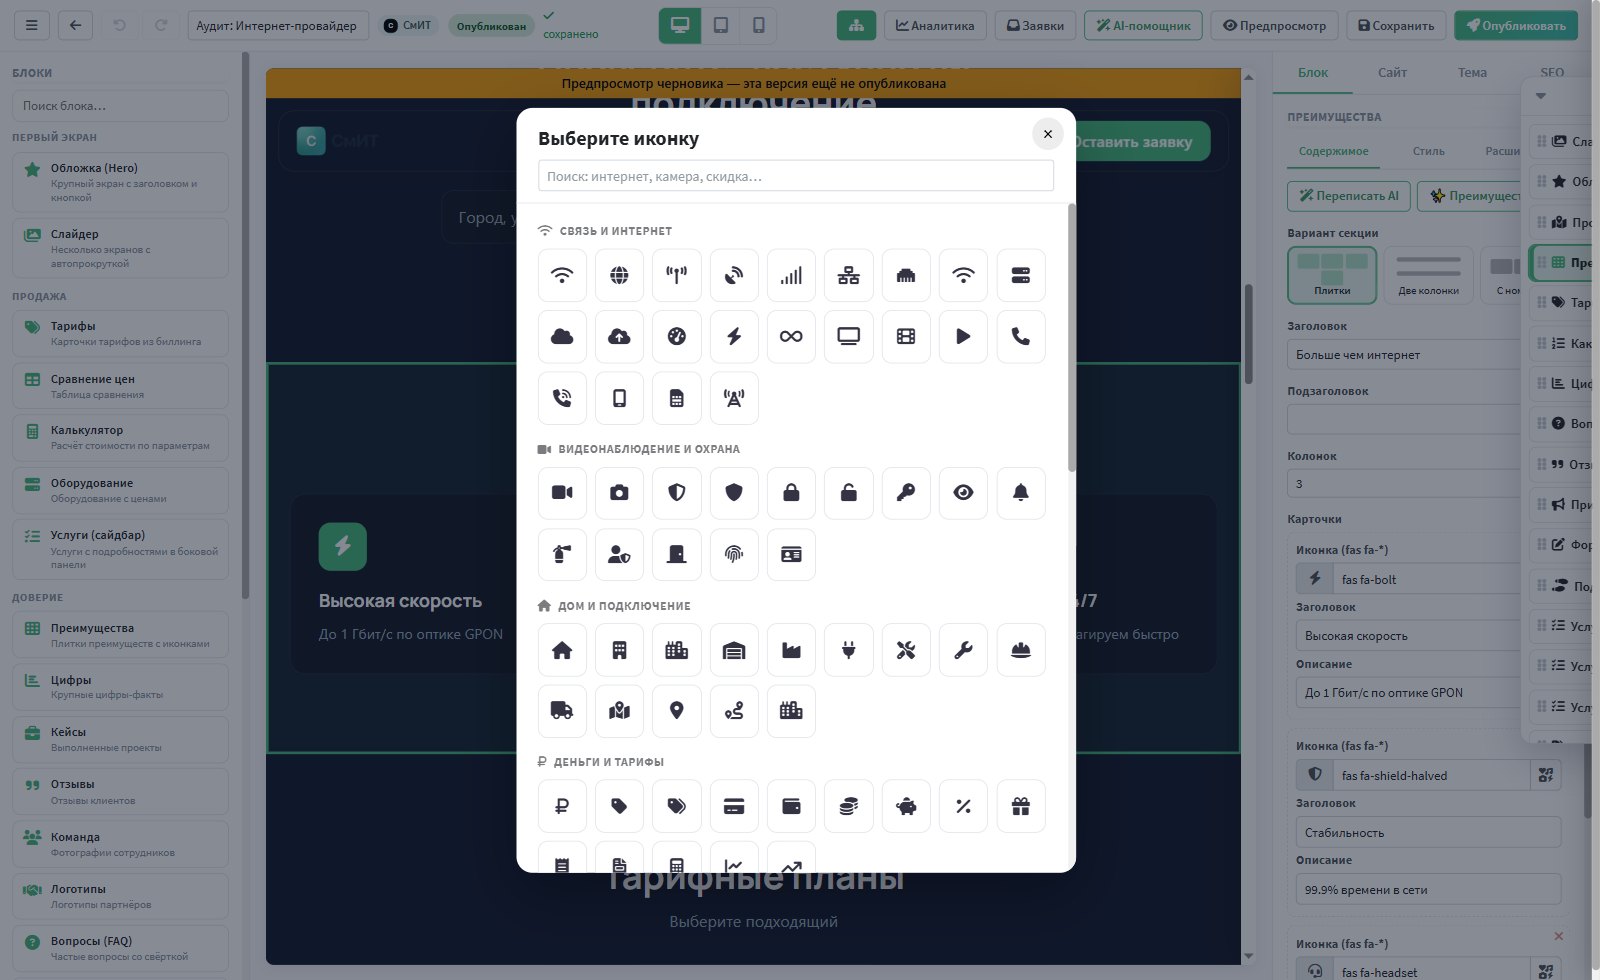Go back with the arrow button
The height and width of the screenshot is (980, 1600).
75,26
